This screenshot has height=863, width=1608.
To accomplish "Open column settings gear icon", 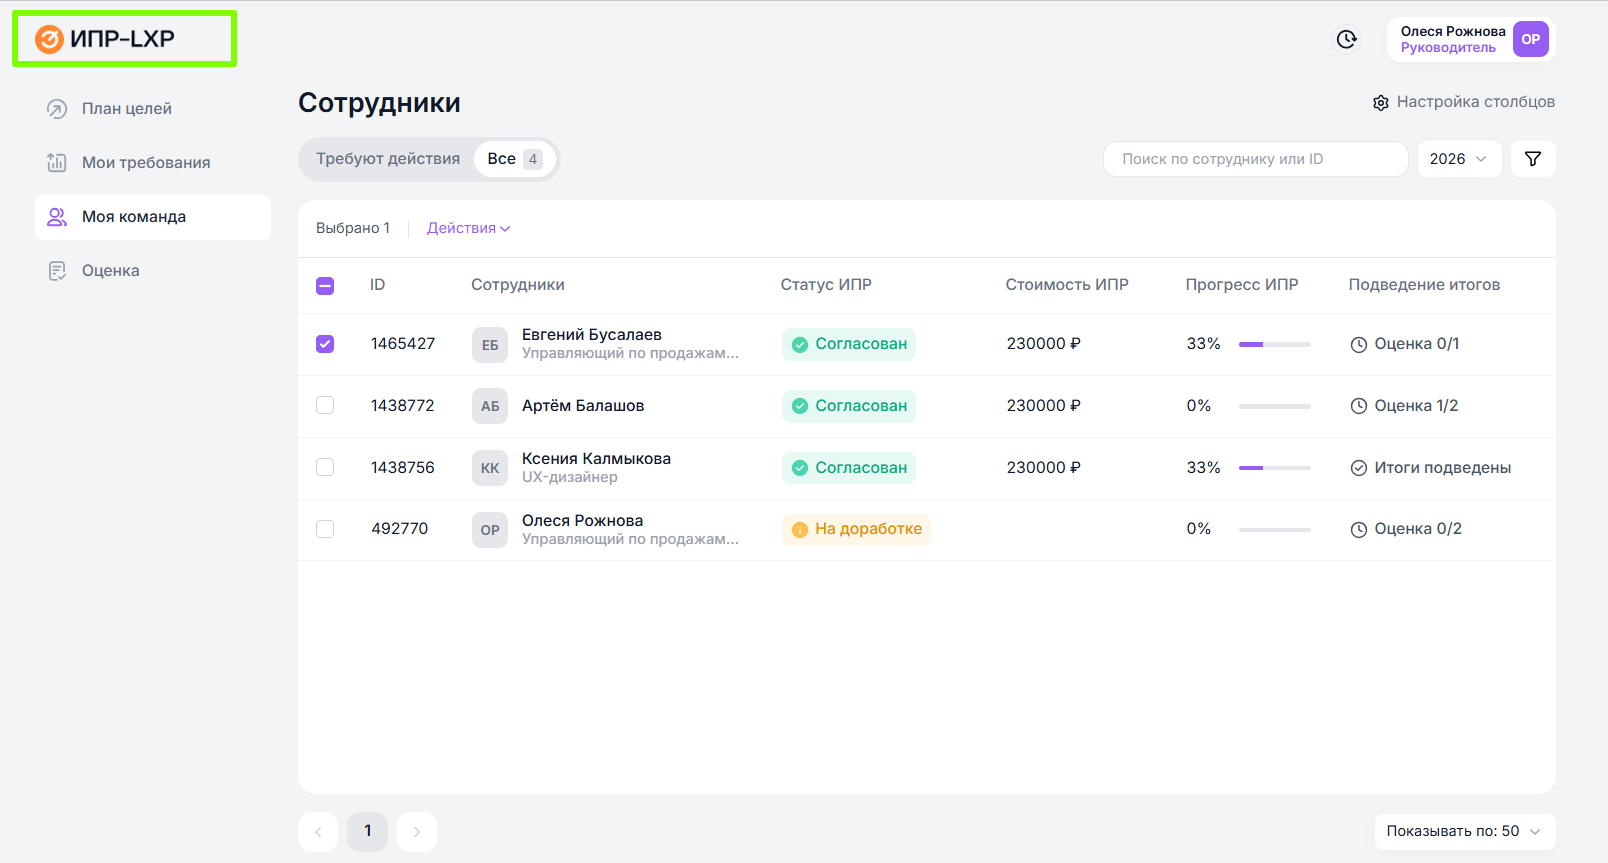I will (1381, 103).
